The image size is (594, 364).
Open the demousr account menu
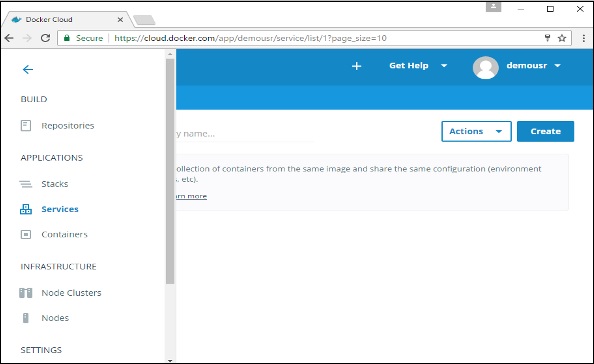[517, 67]
